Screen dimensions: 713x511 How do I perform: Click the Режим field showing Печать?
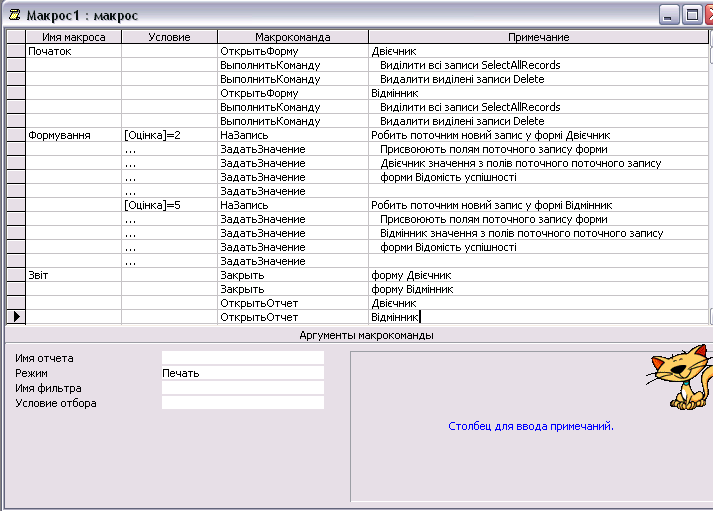[x=243, y=373]
